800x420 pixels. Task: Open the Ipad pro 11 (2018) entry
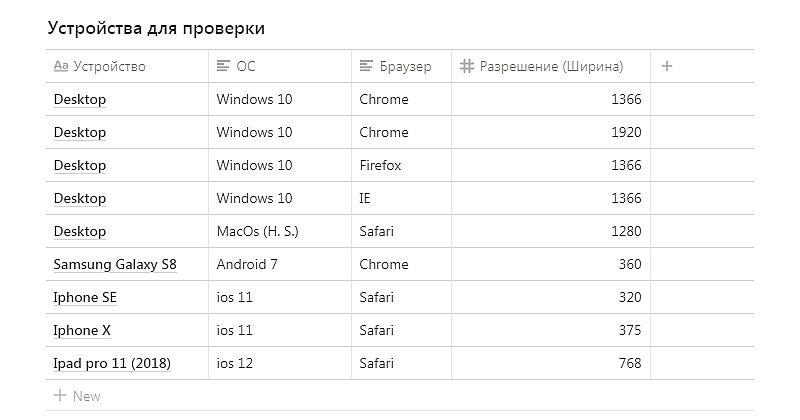click(x=112, y=363)
